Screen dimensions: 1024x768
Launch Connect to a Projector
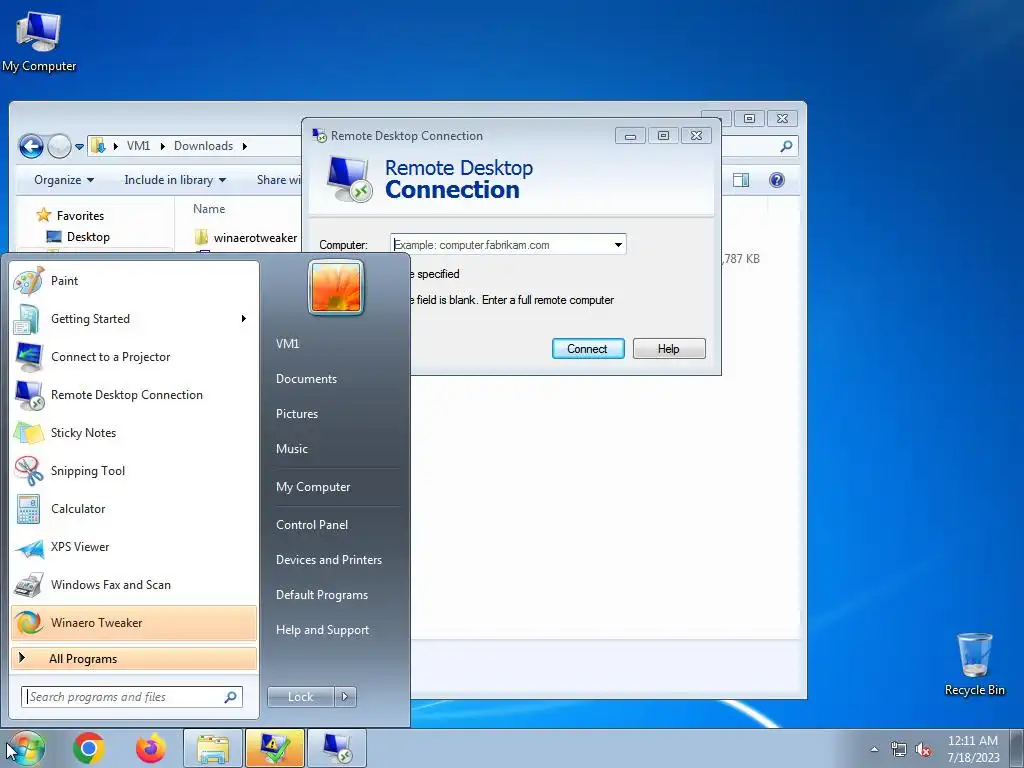click(134, 357)
